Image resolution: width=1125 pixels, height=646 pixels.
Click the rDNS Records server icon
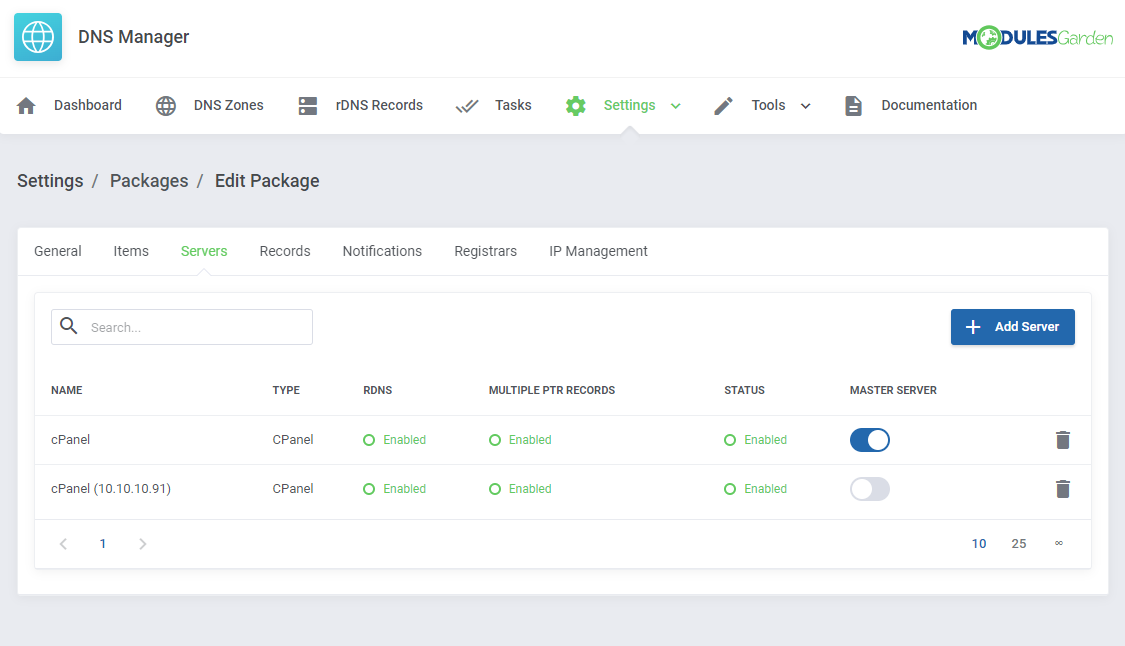pos(308,106)
